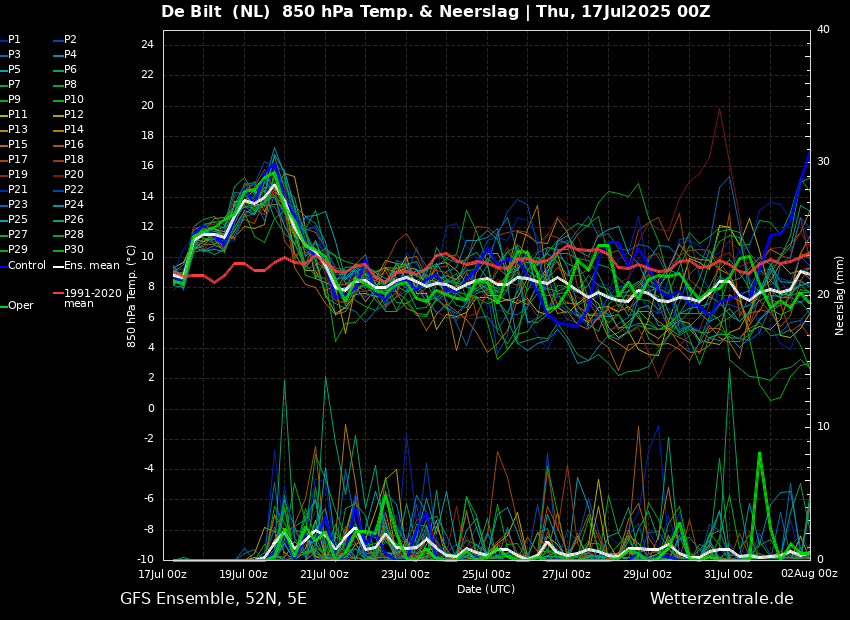Click the -10 temperature axis value
The height and width of the screenshot is (620, 850).
144,559
